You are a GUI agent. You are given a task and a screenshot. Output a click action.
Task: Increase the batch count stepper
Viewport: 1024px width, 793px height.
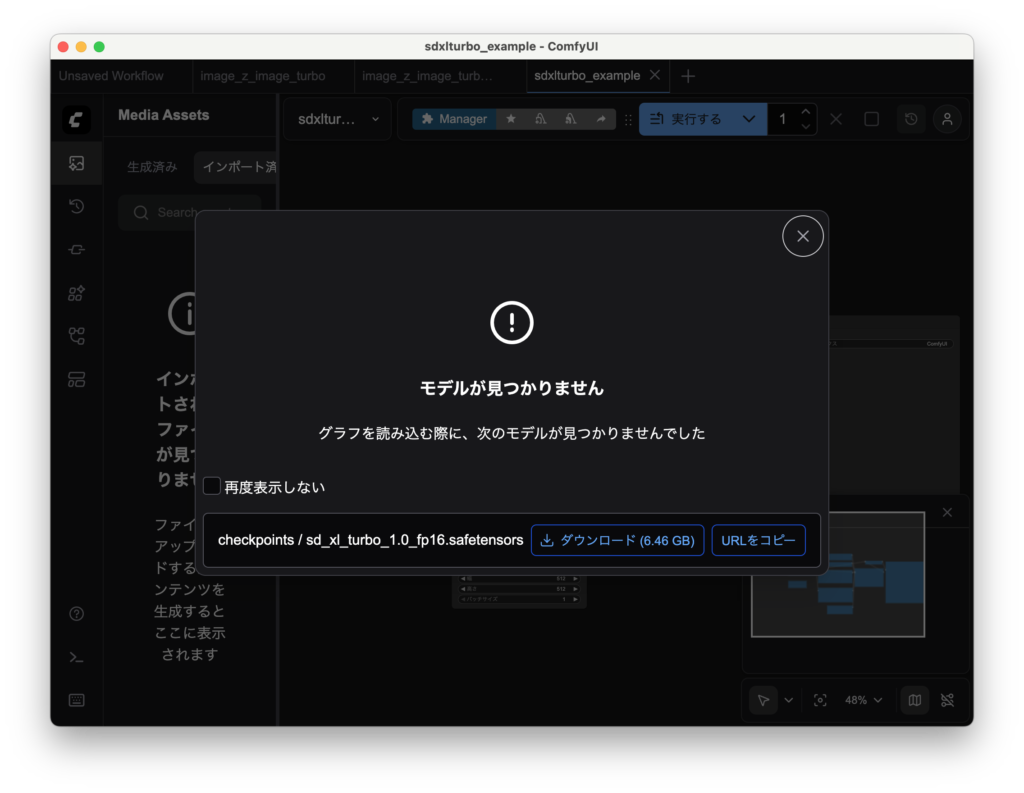(x=806, y=112)
